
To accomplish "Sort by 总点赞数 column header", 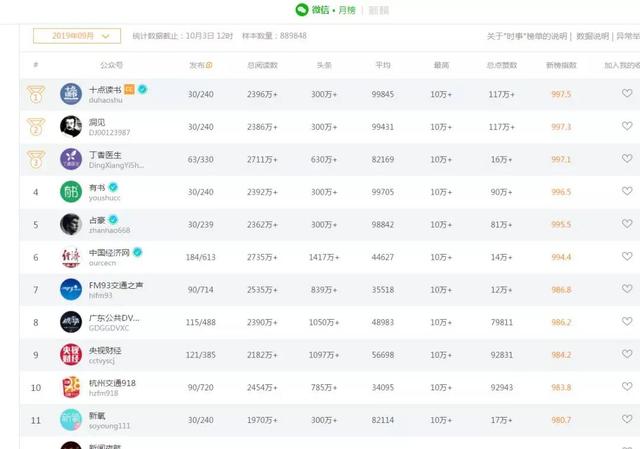I will (x=502, y=65).
